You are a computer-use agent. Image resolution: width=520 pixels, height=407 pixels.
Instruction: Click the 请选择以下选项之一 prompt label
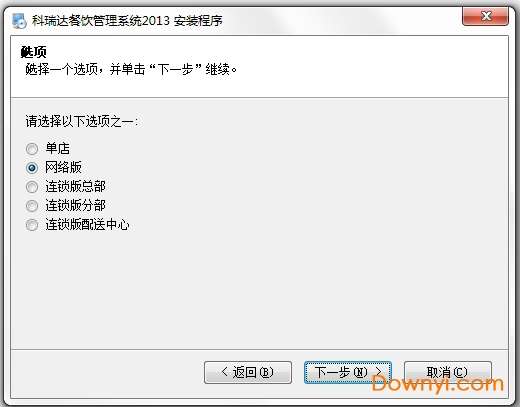click(x=82, y=121)
